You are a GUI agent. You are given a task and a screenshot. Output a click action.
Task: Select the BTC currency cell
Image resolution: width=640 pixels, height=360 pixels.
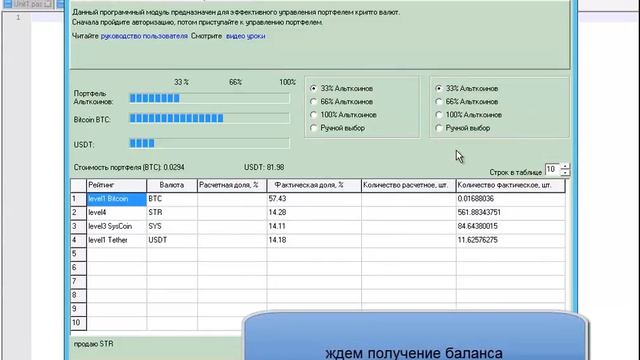click(x=172, y=199)
